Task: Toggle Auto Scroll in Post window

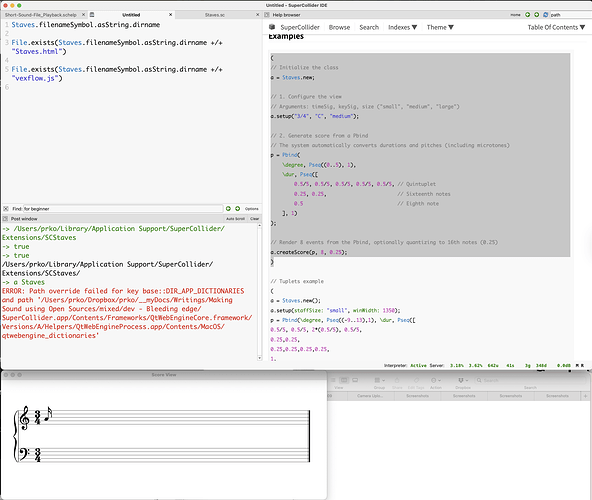Action: click(235, 219)
